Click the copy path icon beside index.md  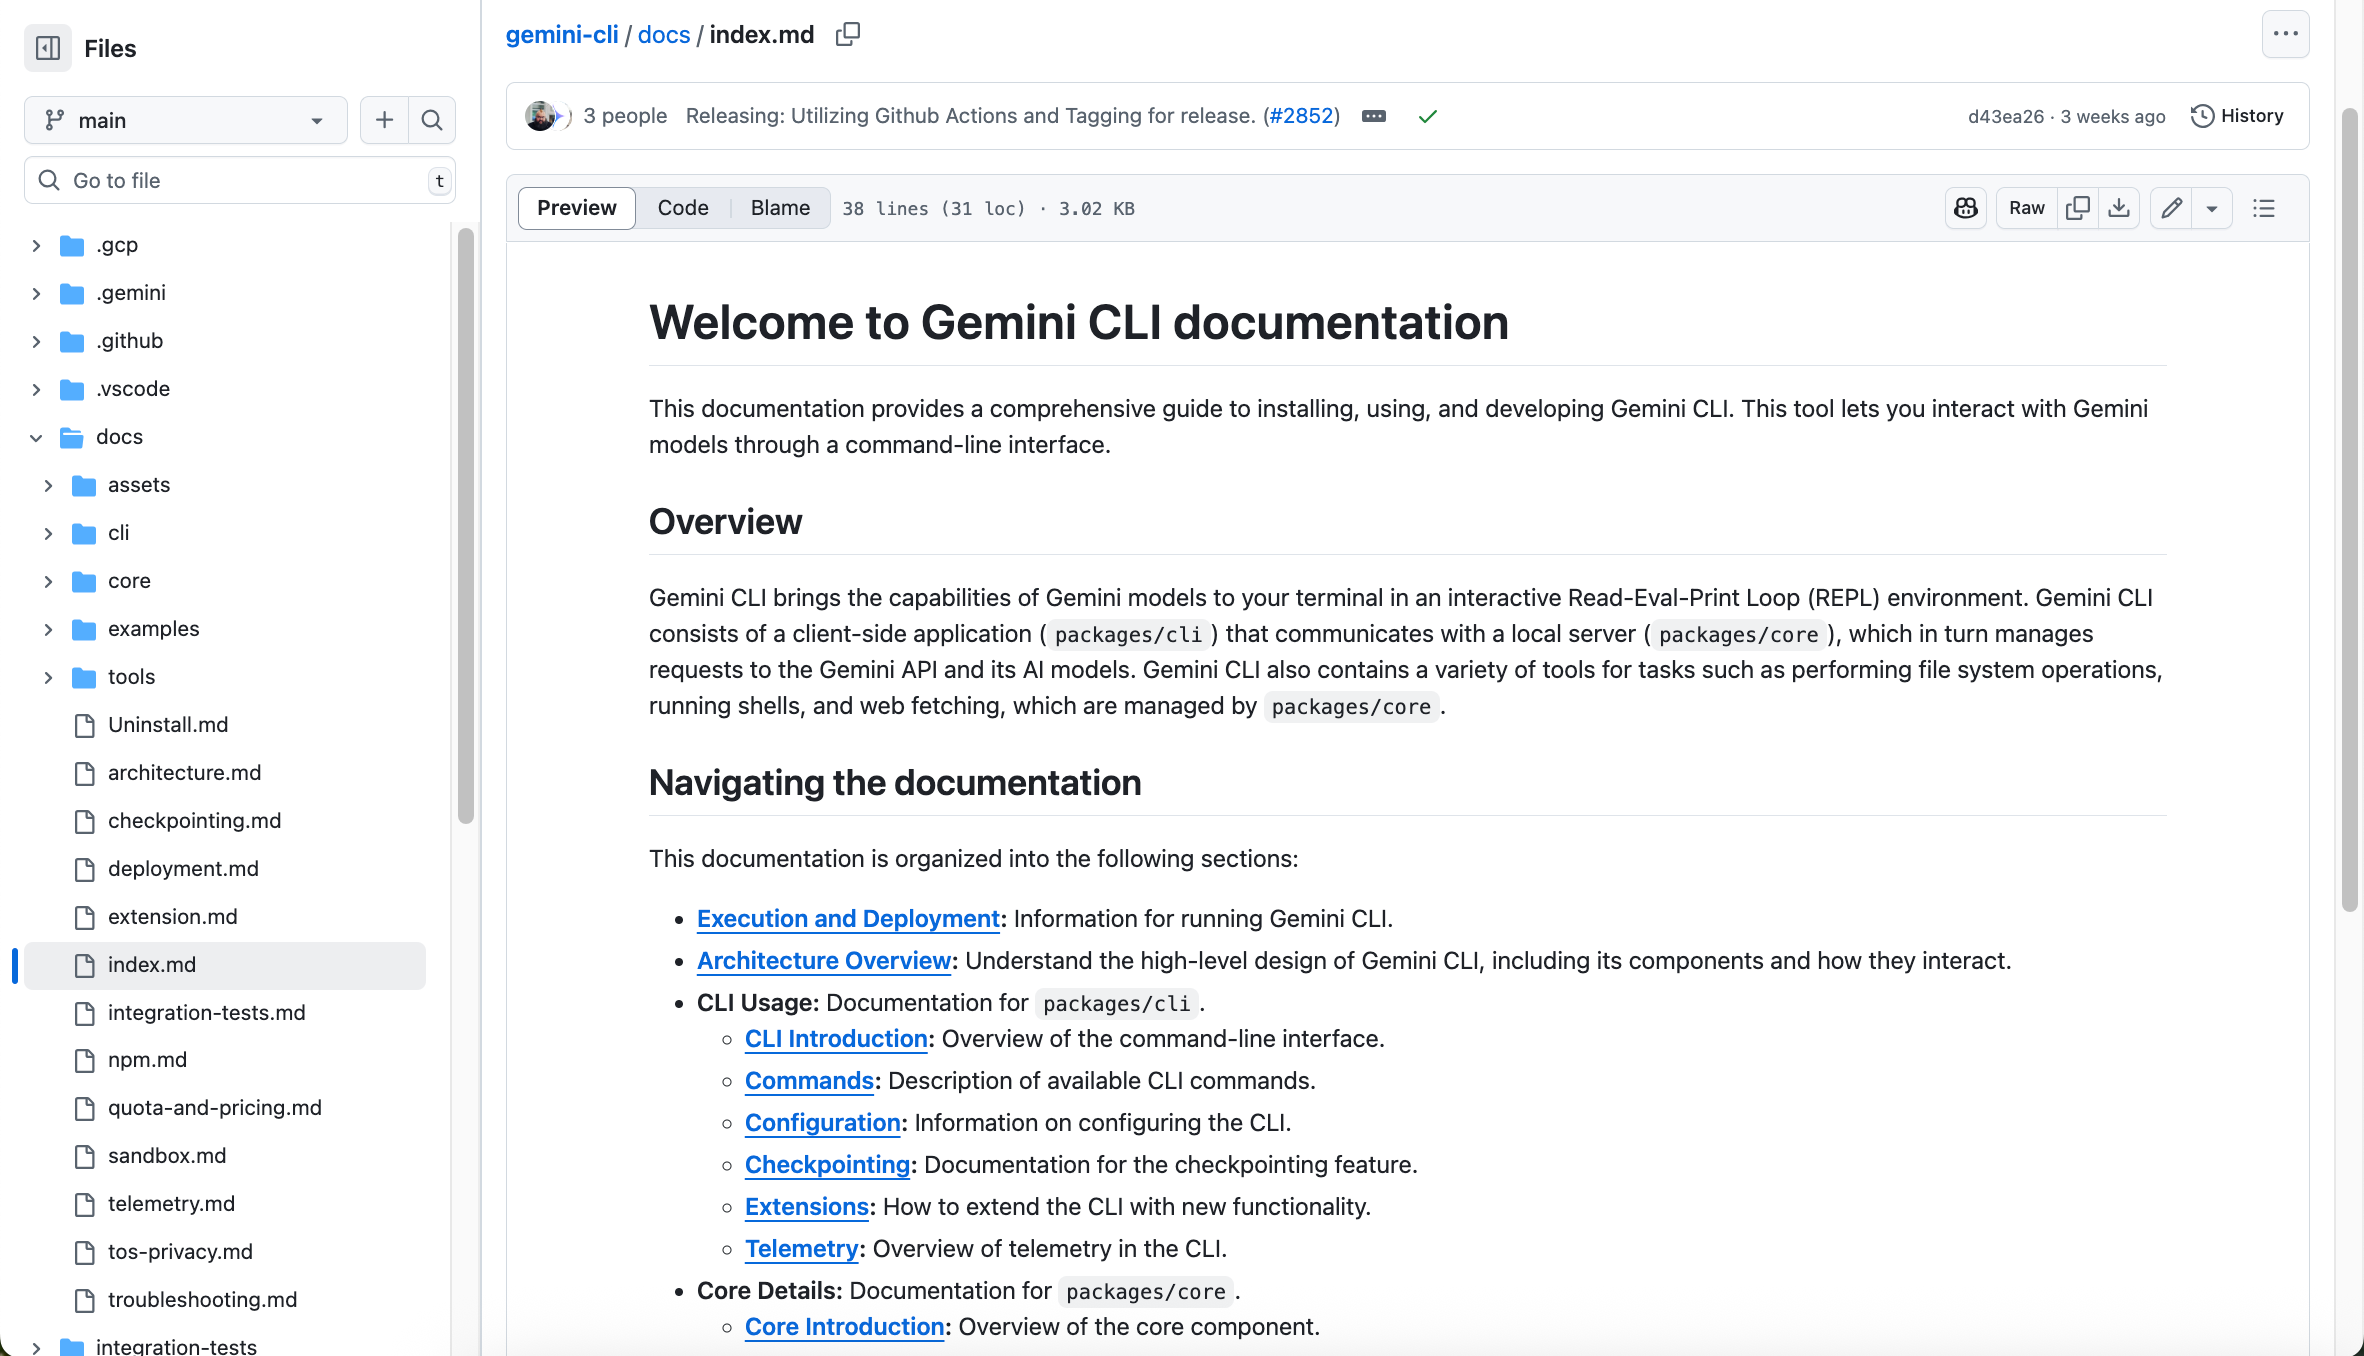coord(847,35)
